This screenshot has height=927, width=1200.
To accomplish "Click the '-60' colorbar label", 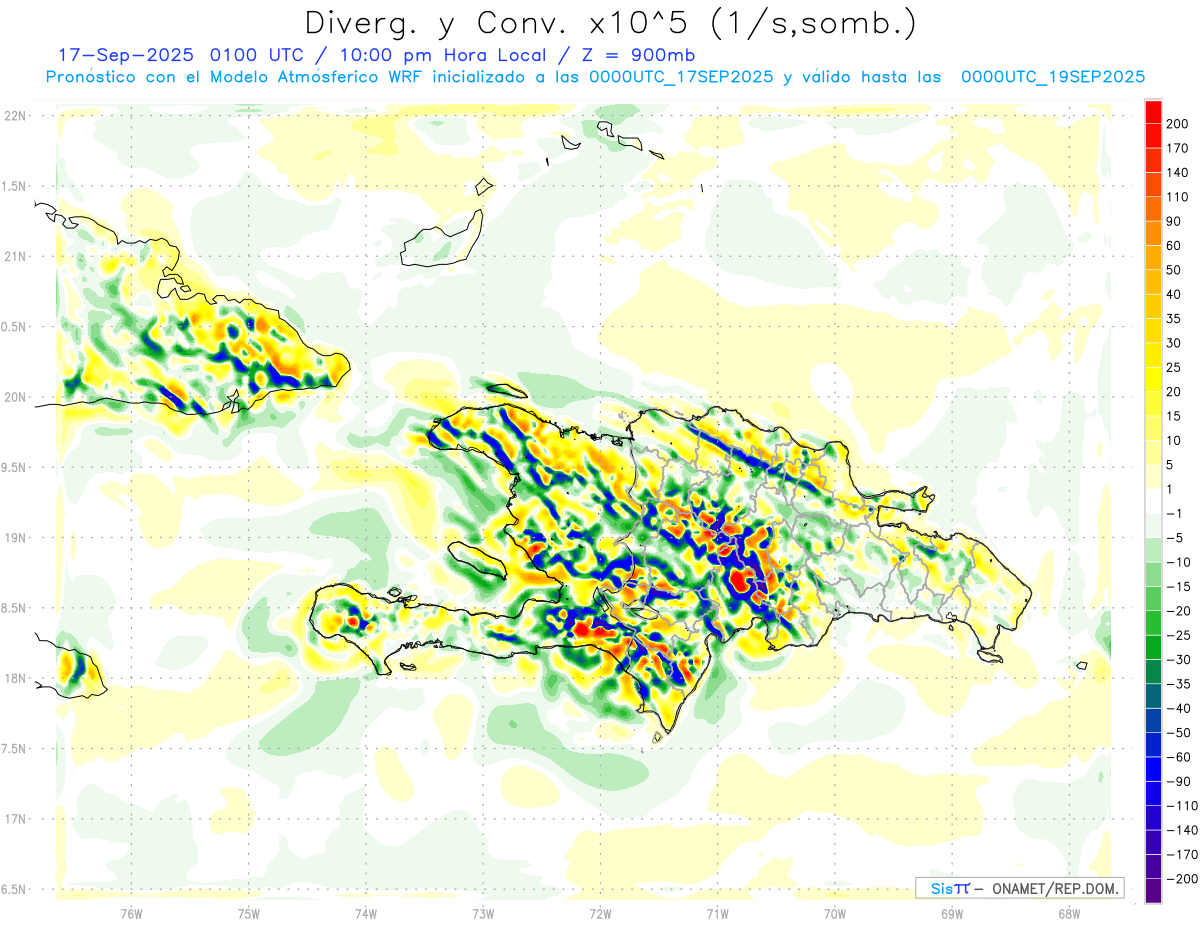I will [x=1177, y=757].
